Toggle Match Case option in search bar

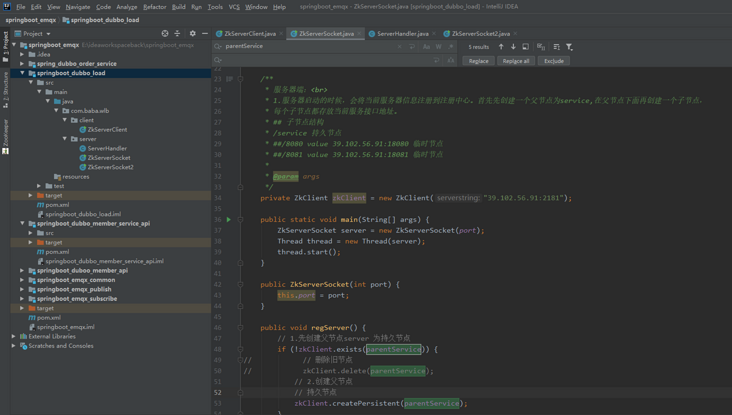pyautogui.click(x=426, y=46)
